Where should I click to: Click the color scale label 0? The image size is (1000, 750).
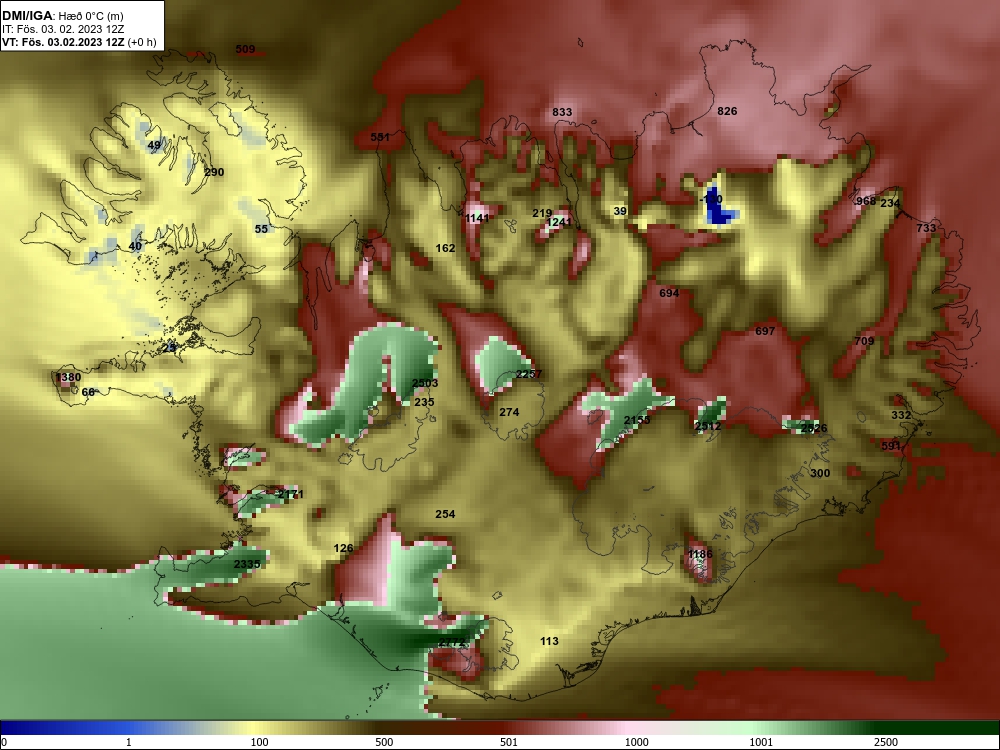click(5, 742)
